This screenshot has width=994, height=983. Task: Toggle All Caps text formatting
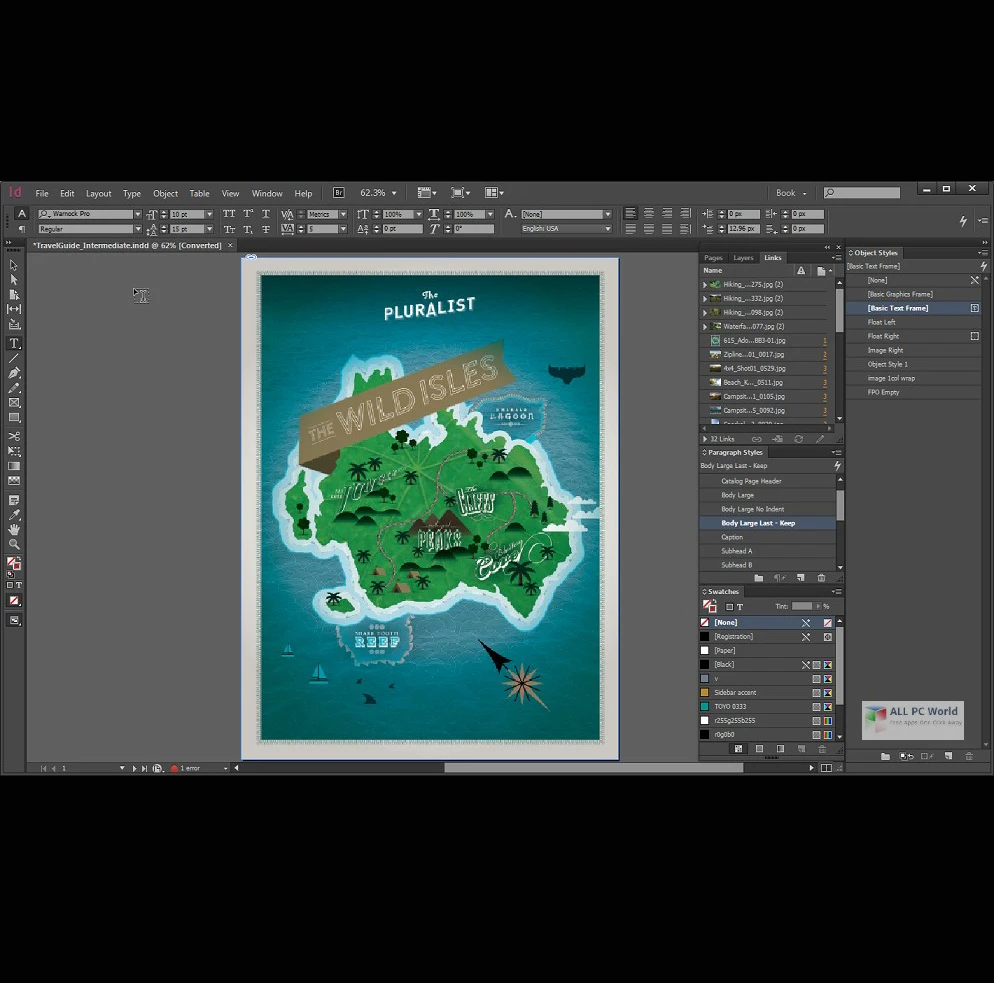[229, 214]
